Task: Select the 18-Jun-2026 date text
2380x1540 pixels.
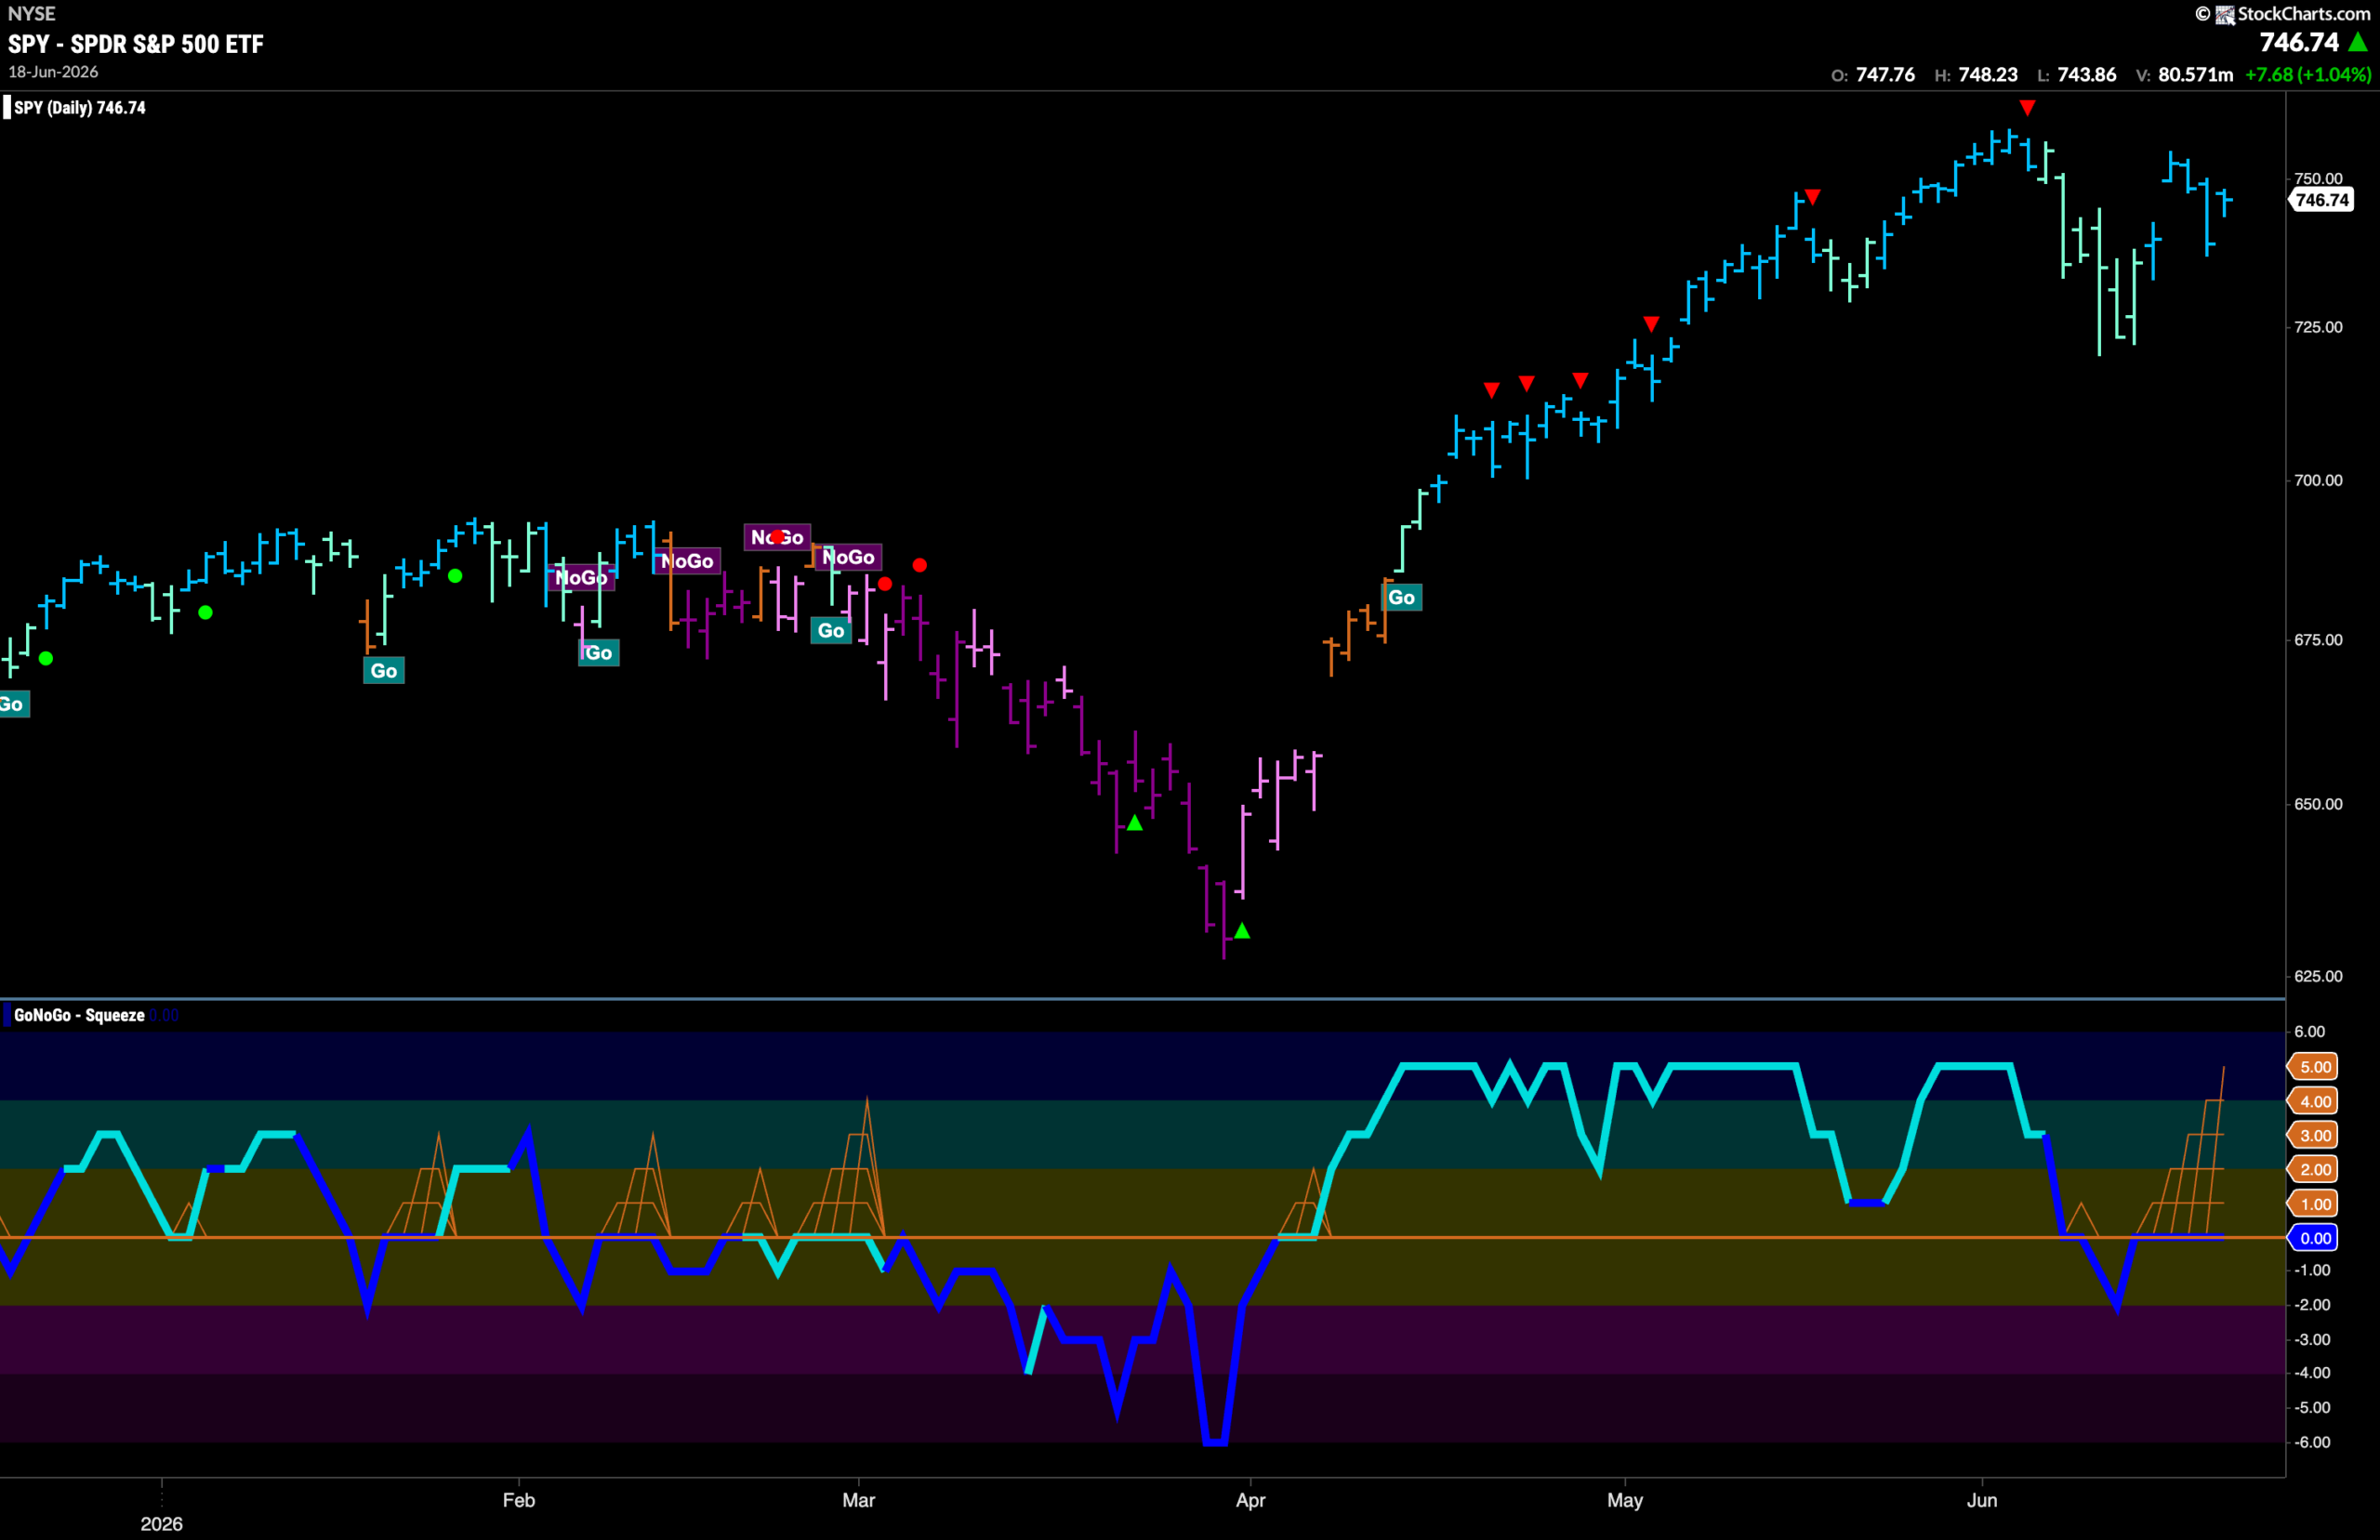Action: click(54, 72)
